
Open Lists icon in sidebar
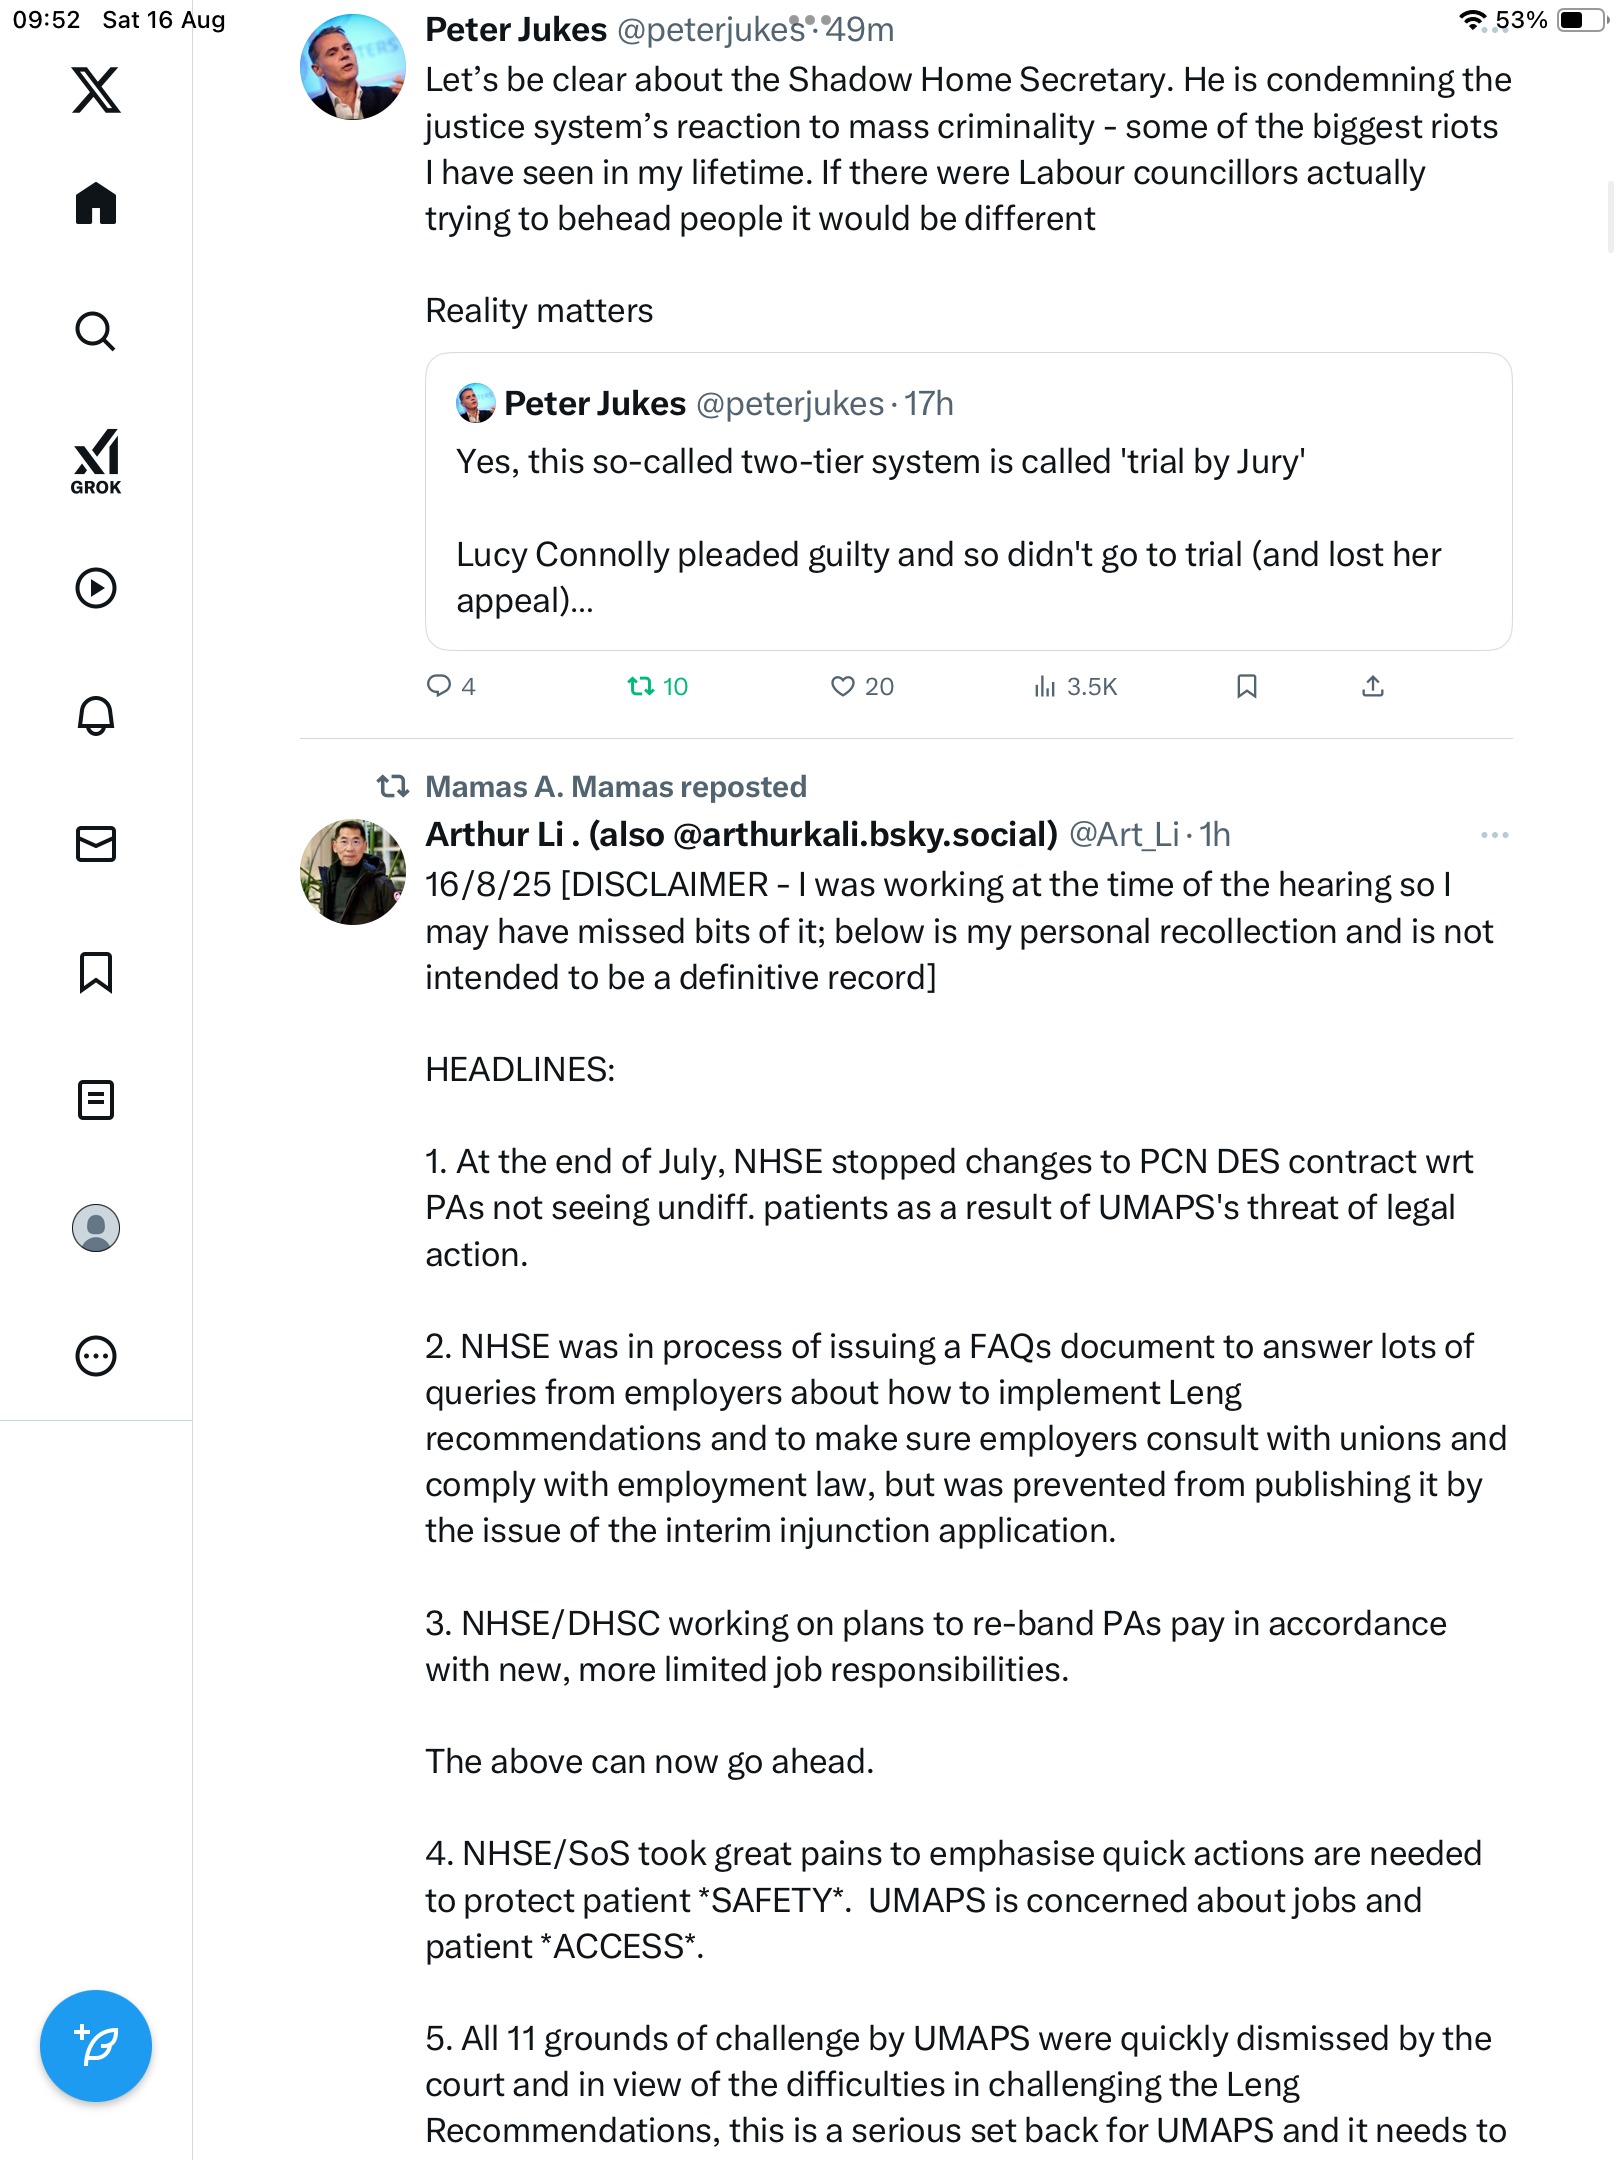[x=96, y=1100]
